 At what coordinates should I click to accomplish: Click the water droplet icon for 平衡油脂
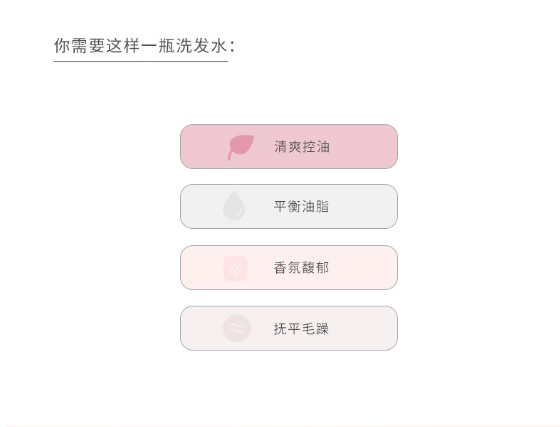[234, 206]
